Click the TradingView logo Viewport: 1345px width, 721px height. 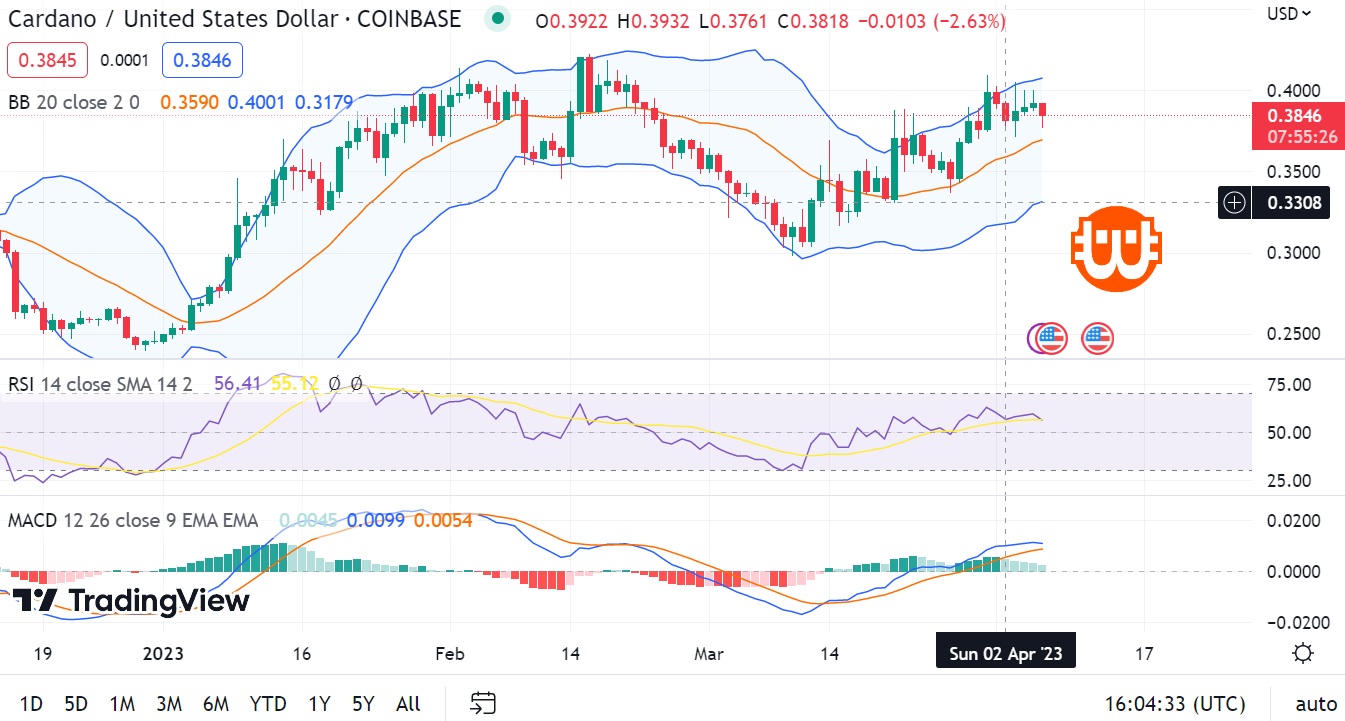131,601
